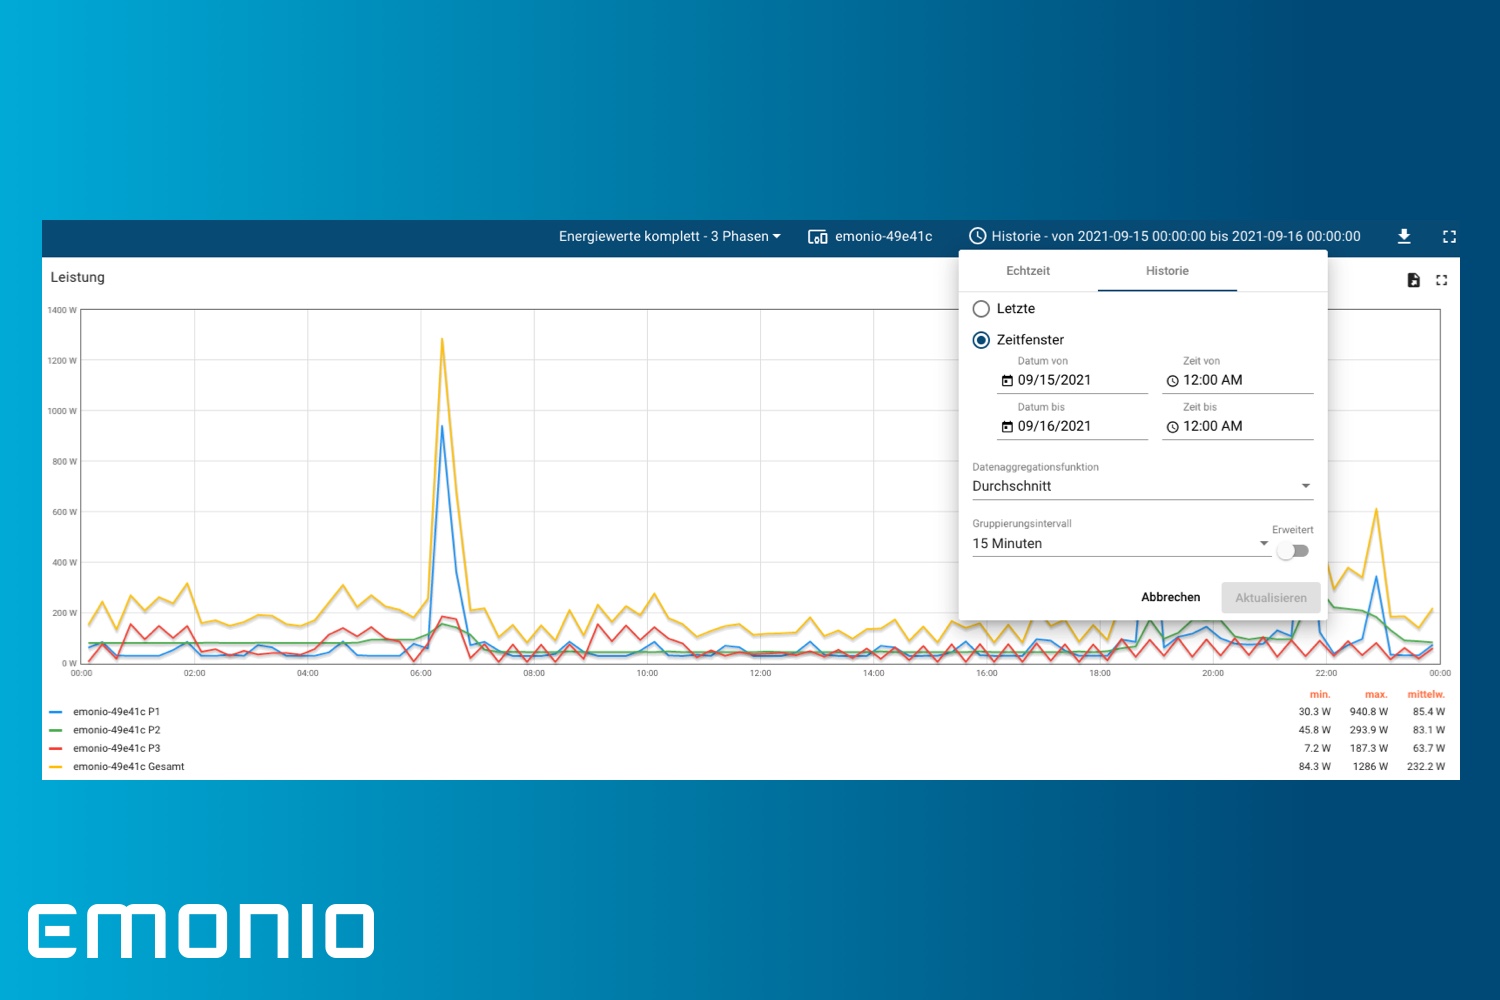Select the emonio-49e41c device entity
The width and height of the screenshot is (1500, 1000).
tap(870, 237)
